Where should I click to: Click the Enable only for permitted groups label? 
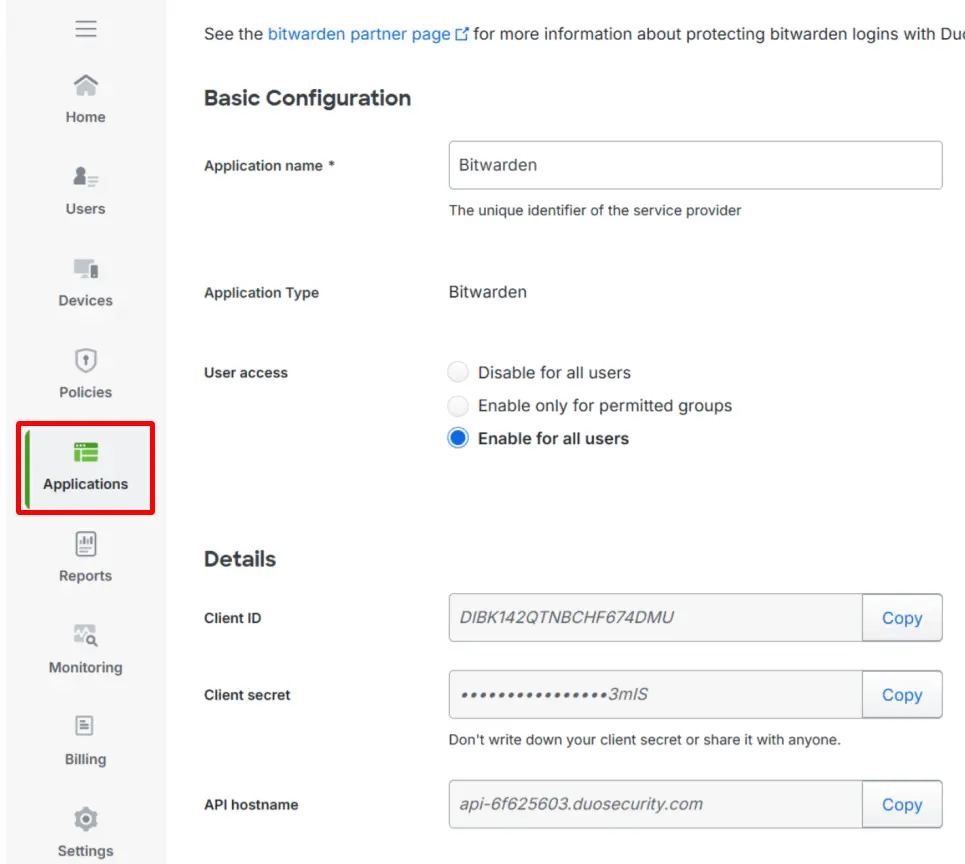coord(605,406)
